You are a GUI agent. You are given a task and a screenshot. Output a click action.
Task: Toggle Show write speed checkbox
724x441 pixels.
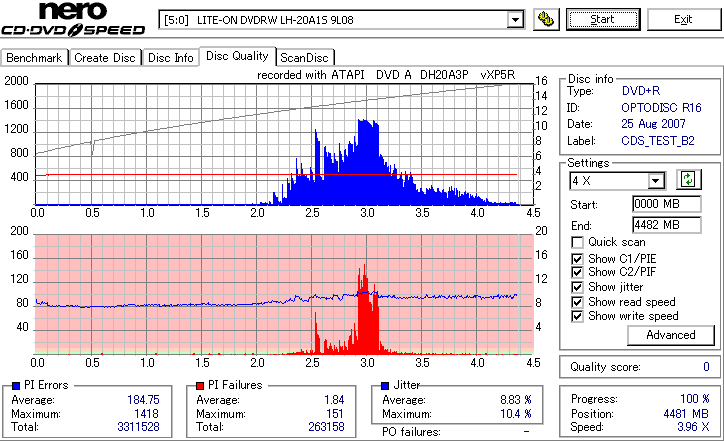(x=577, y=316)
